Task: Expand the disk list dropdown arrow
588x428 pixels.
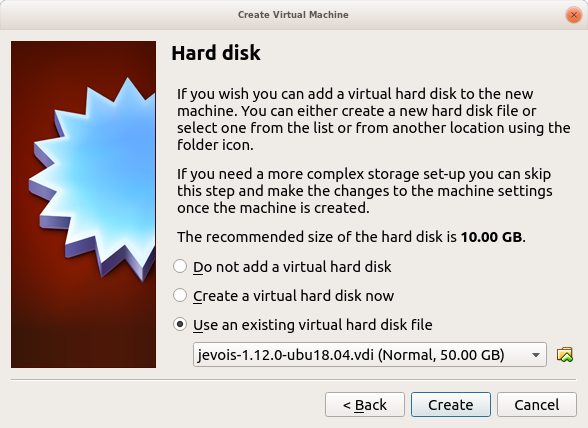Action: 536,355
